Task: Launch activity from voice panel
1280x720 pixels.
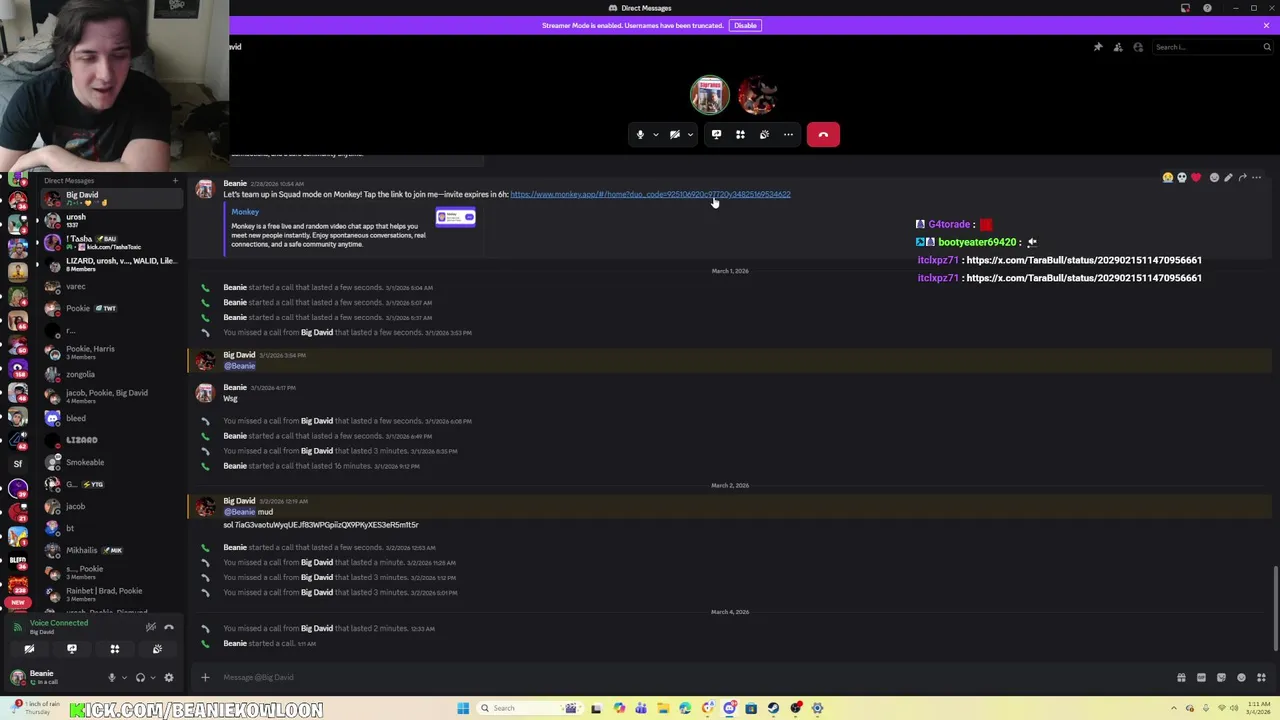Action: click(114, 649)
